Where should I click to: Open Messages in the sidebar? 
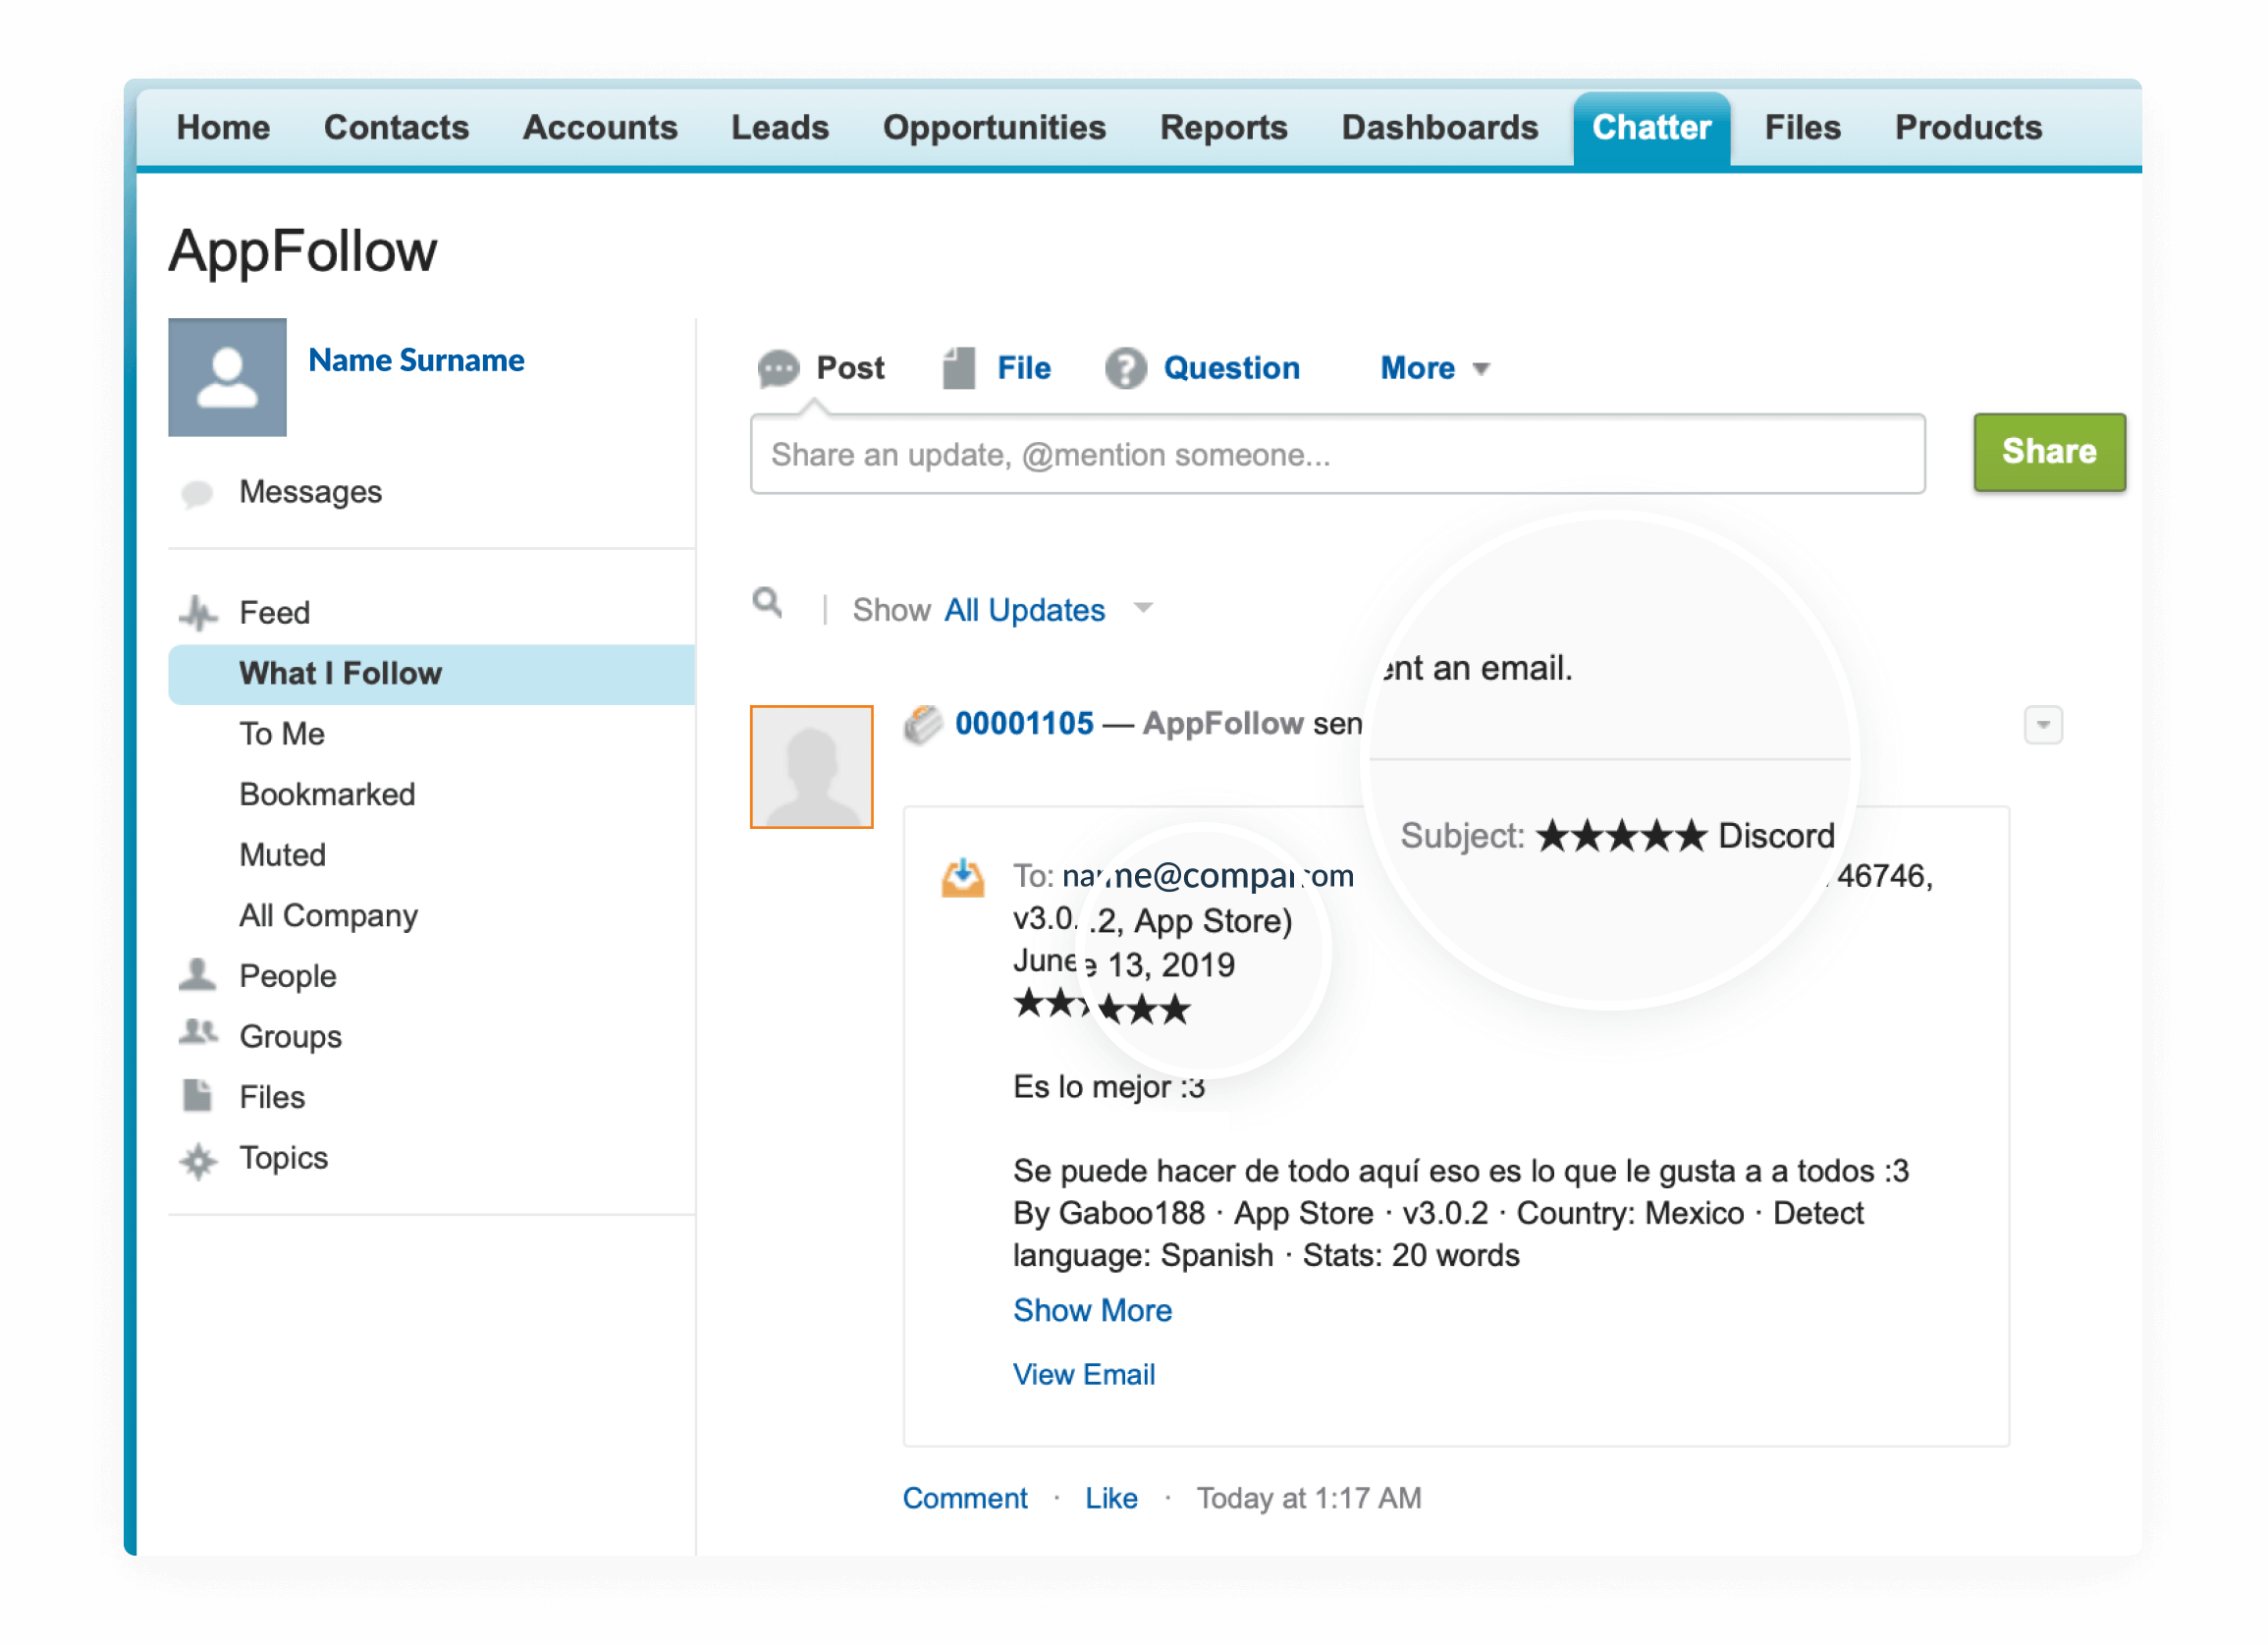pyautogui.click(x=310, y=492)
